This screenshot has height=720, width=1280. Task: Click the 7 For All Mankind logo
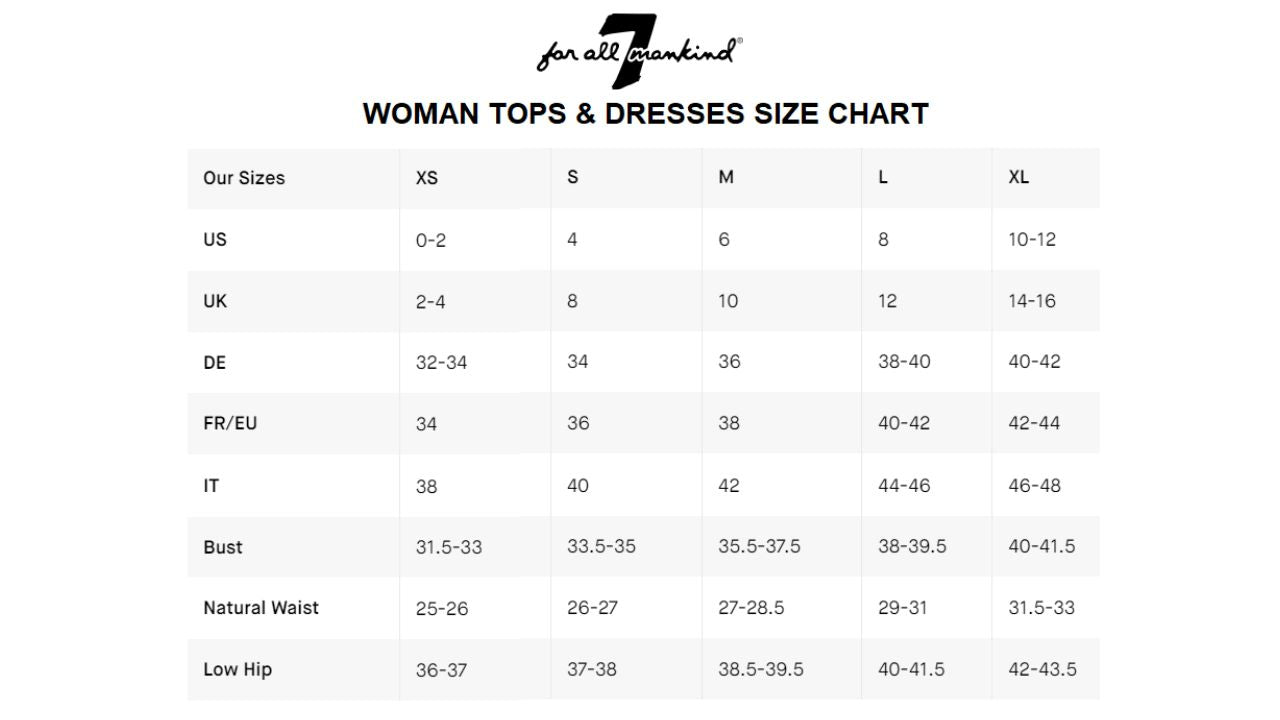[x=639, y=50]
